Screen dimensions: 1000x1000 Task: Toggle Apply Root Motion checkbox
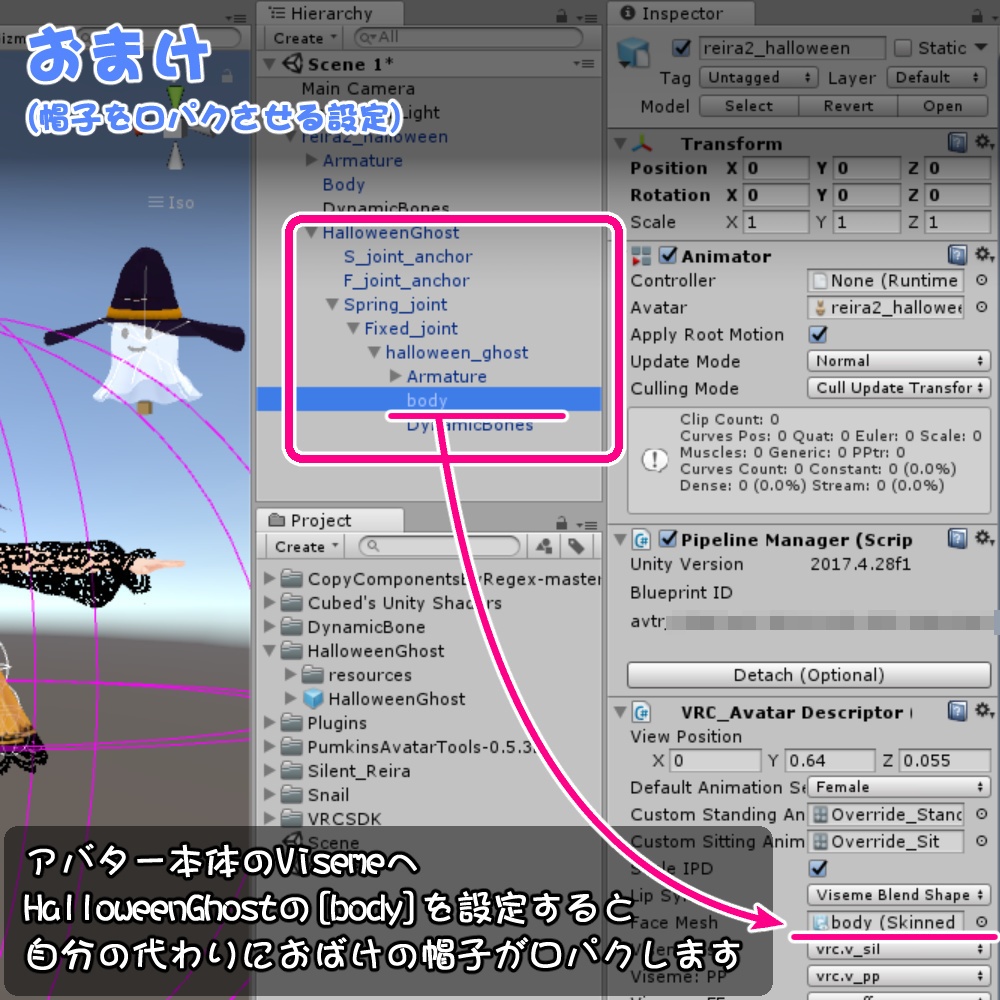[x=818, y=334]
